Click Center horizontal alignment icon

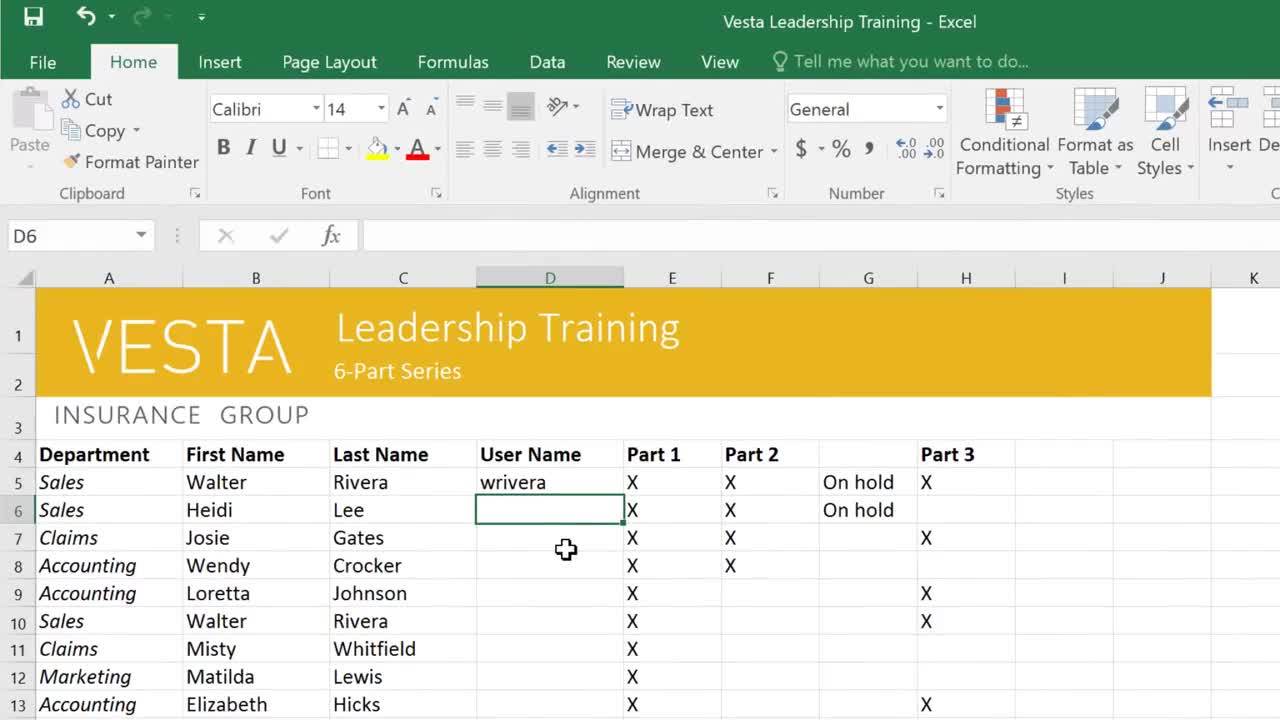493,149
